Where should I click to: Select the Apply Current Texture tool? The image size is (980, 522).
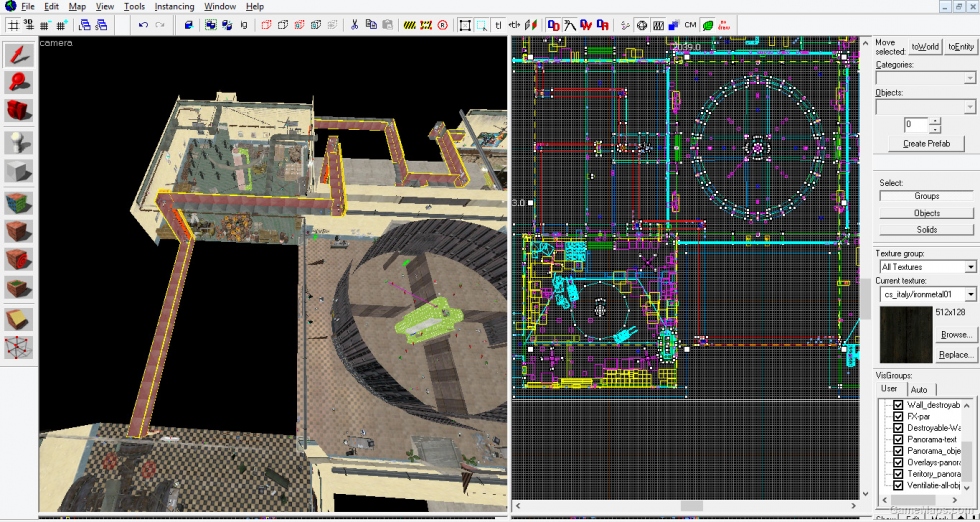click(19, 231)
